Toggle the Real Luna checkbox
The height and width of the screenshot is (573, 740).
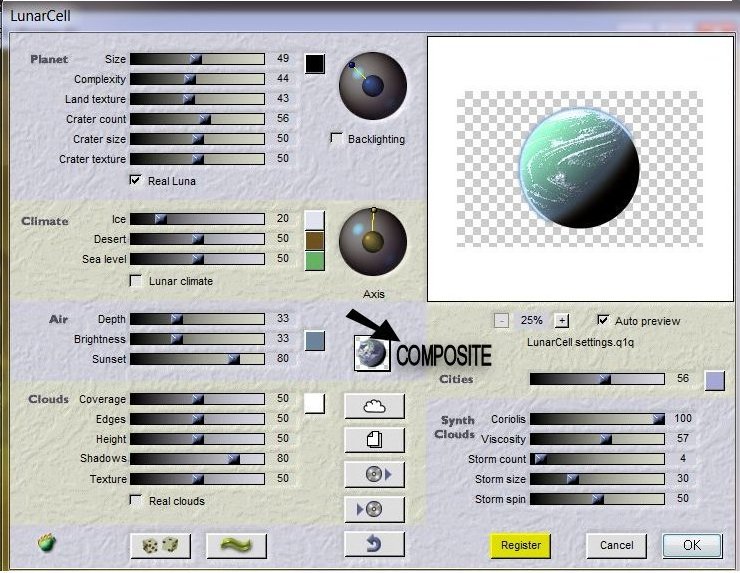[135, 180]
